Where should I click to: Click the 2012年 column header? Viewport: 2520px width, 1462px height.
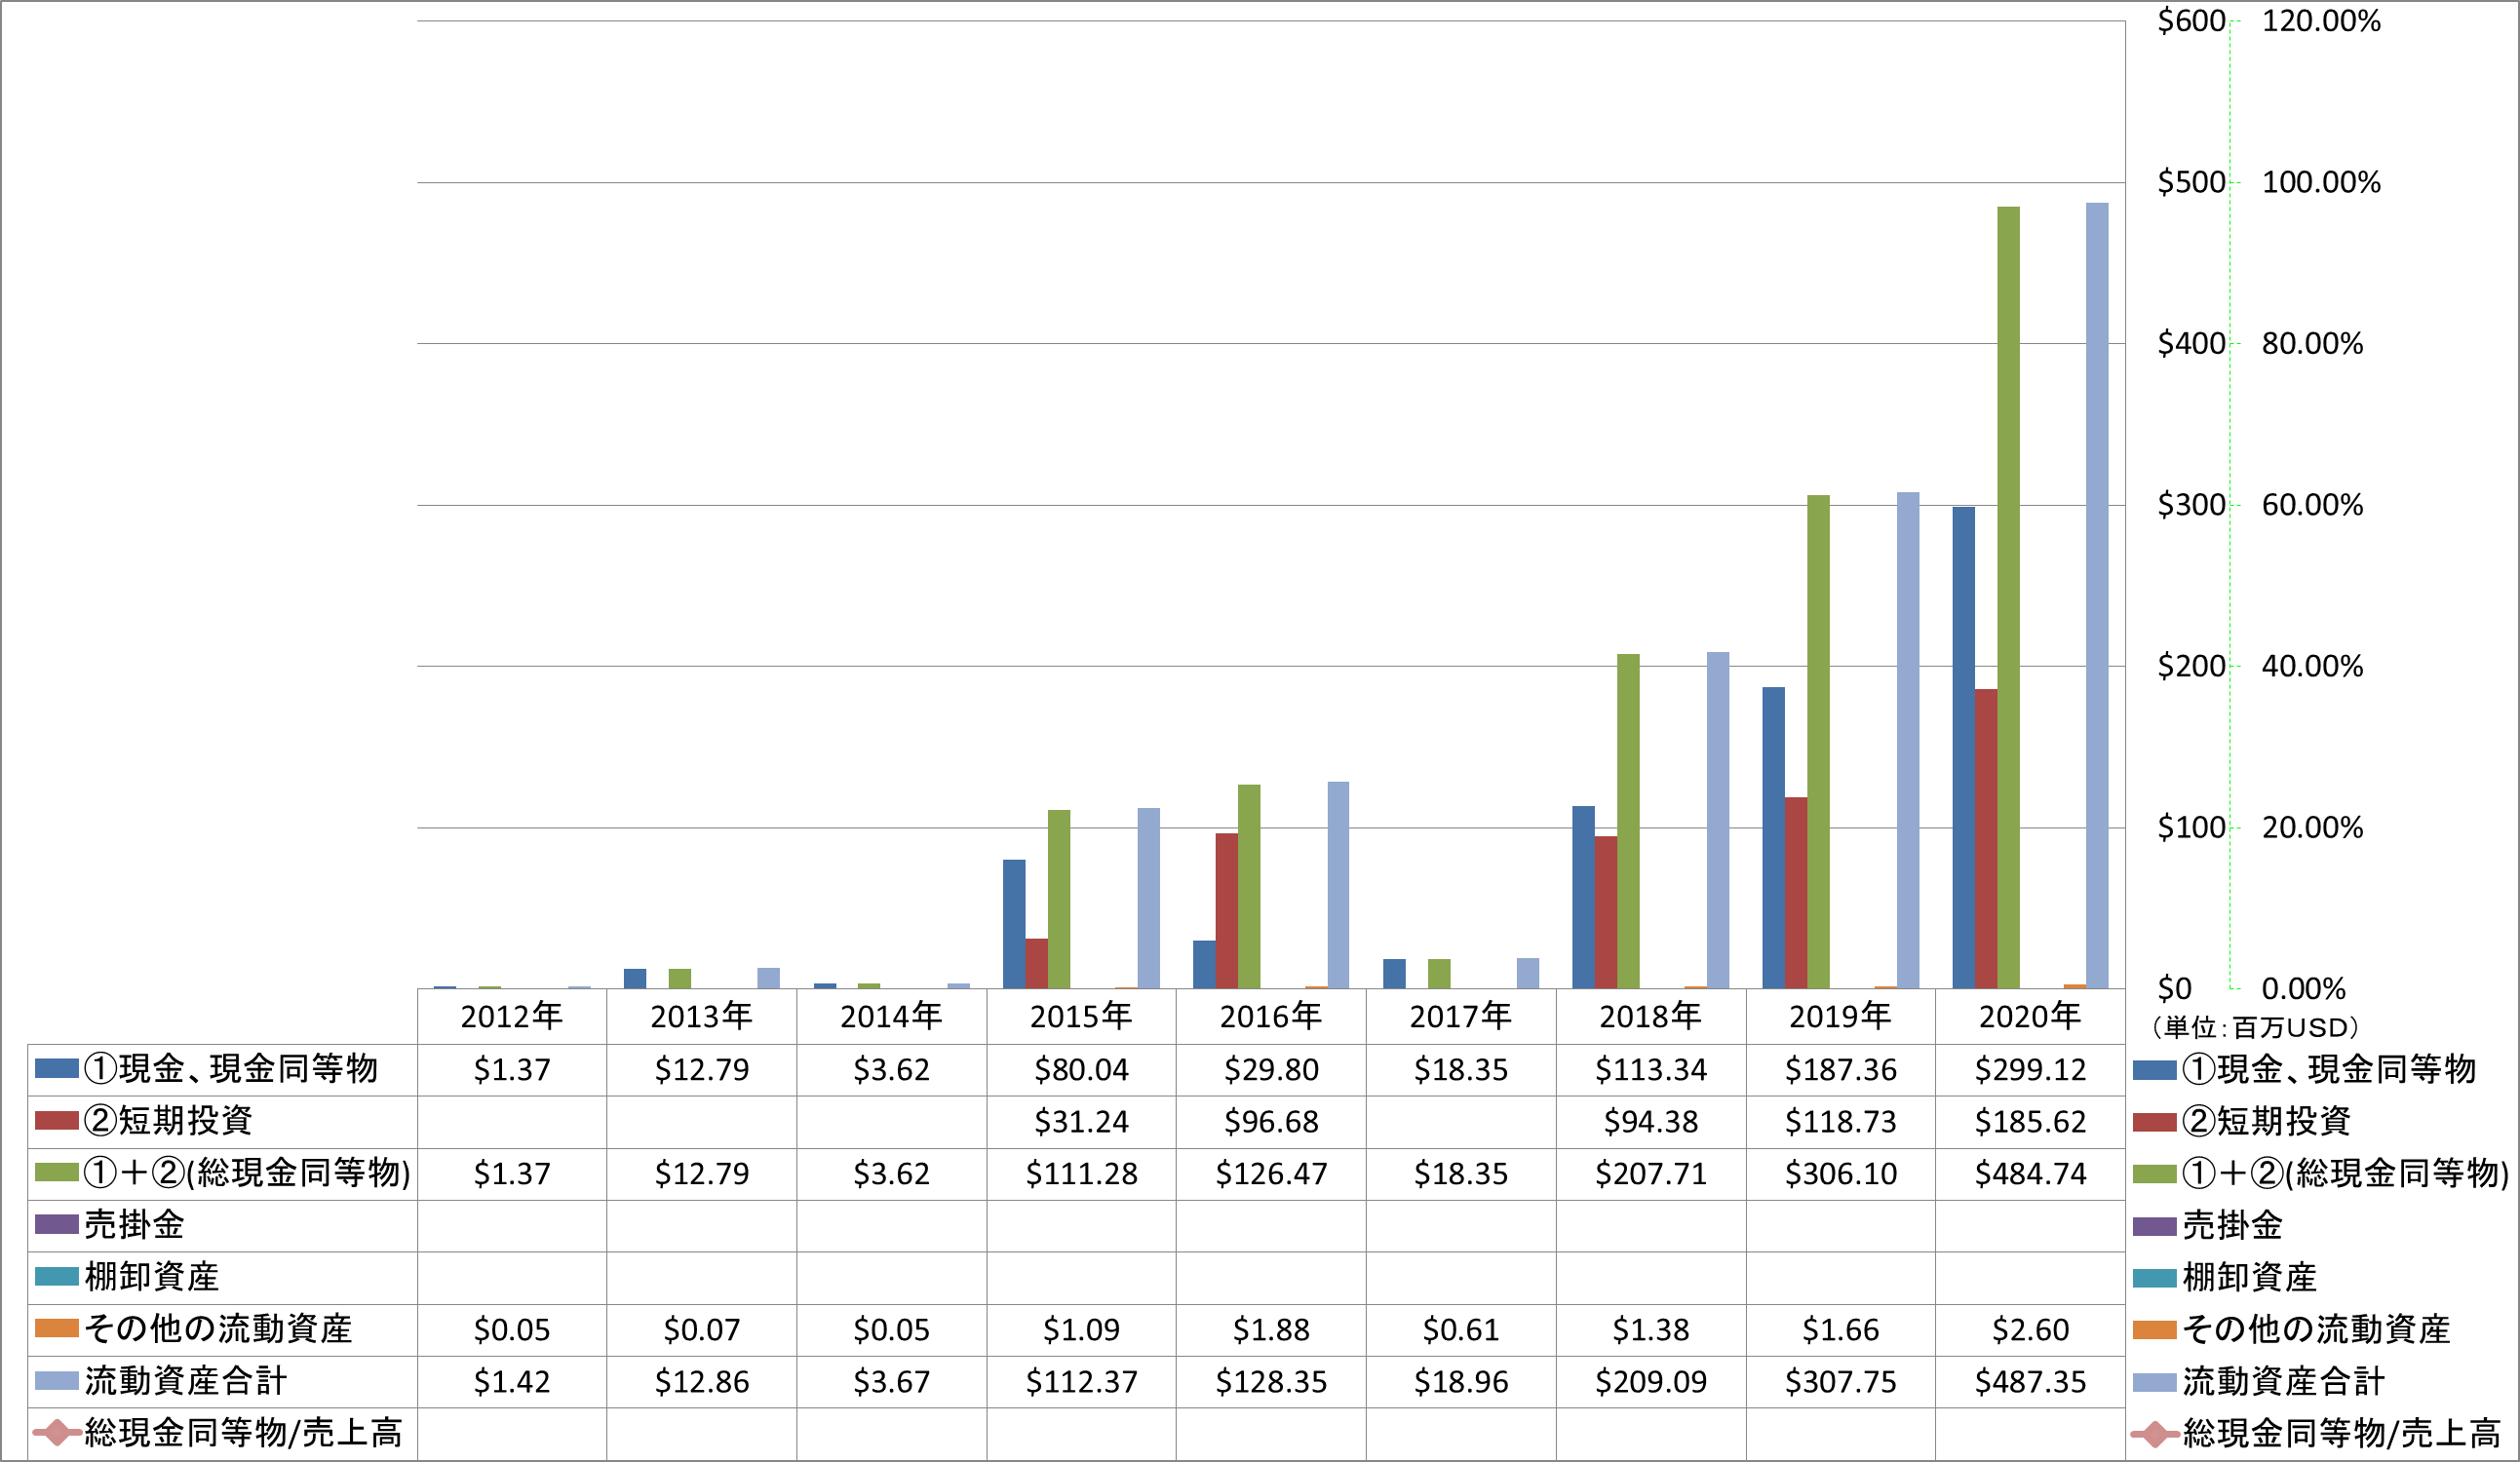tap(511, 1016)
